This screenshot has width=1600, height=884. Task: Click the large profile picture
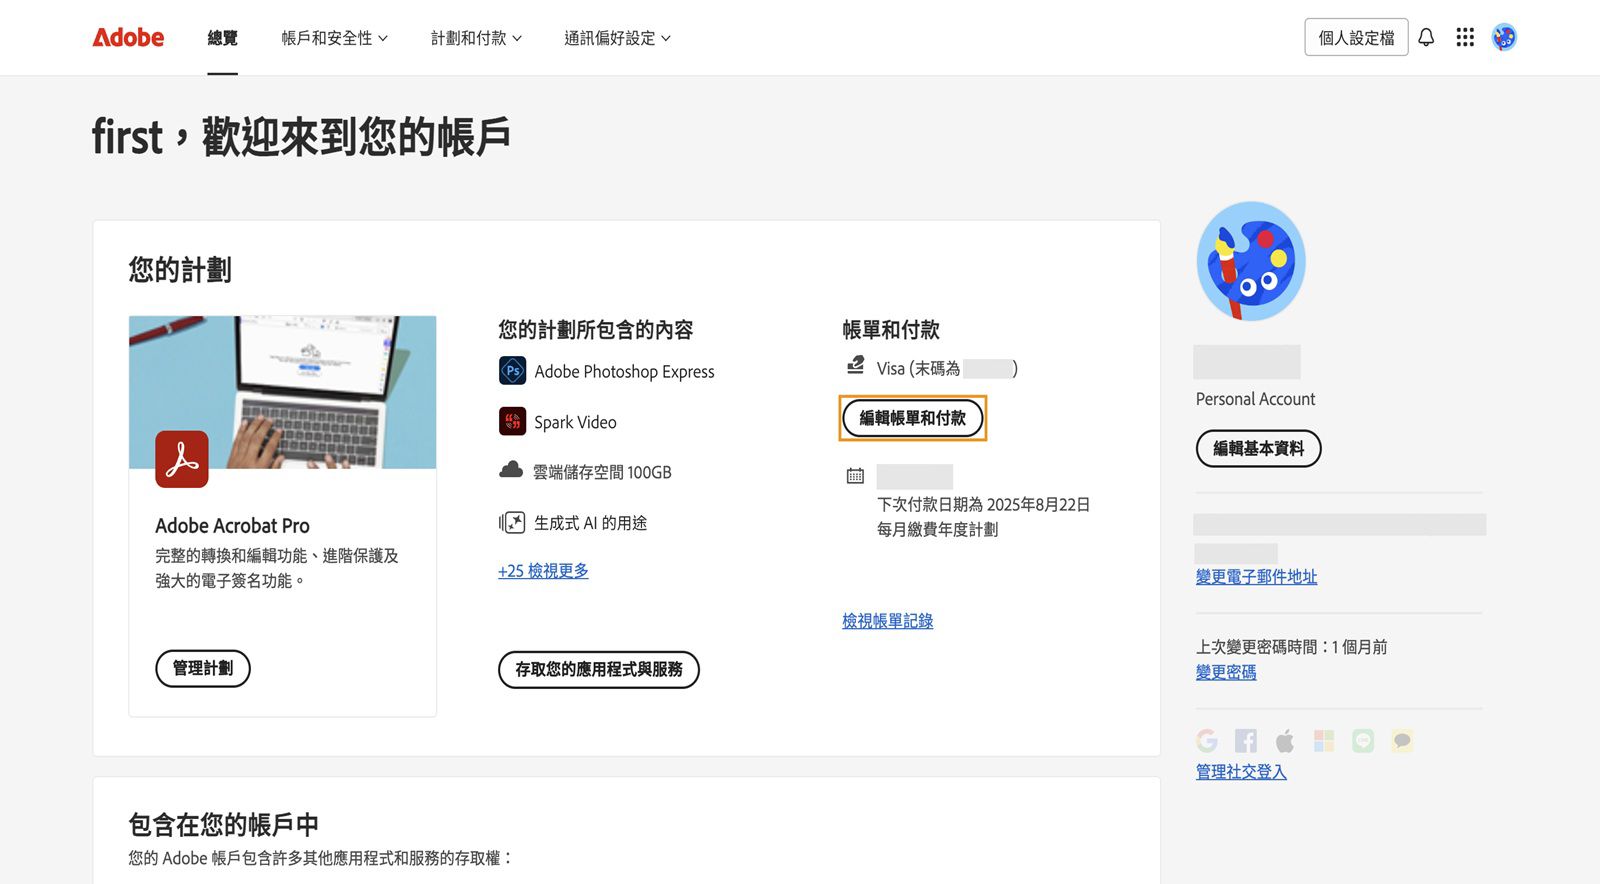pyautogui.click(x=1251, y=261)
